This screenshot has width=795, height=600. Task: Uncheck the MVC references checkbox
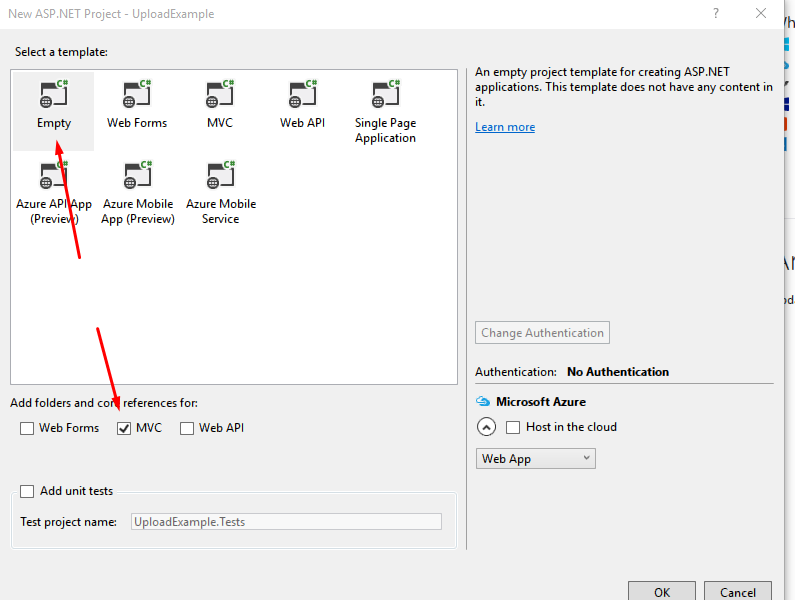click(124, 429)
